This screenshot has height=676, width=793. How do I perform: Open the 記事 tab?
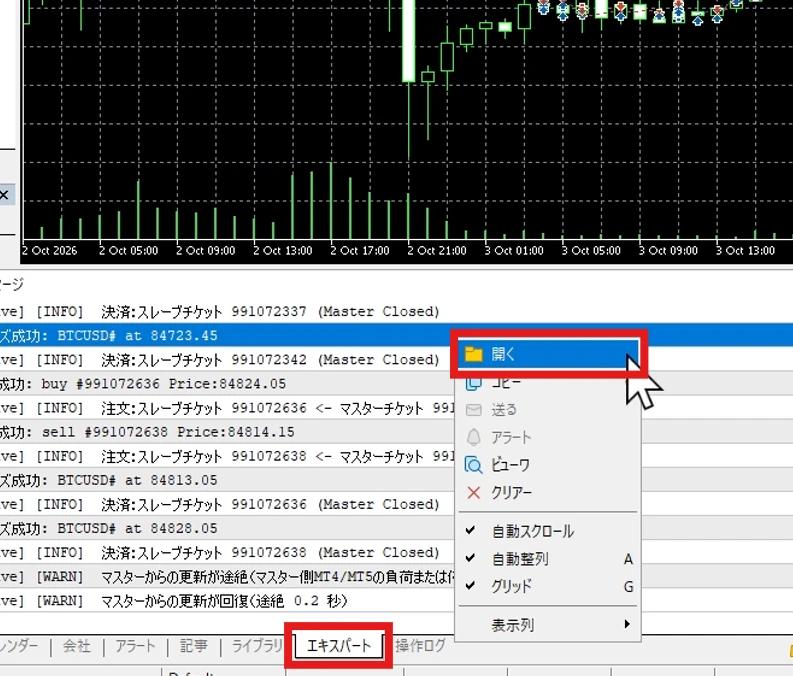(194, 646)
